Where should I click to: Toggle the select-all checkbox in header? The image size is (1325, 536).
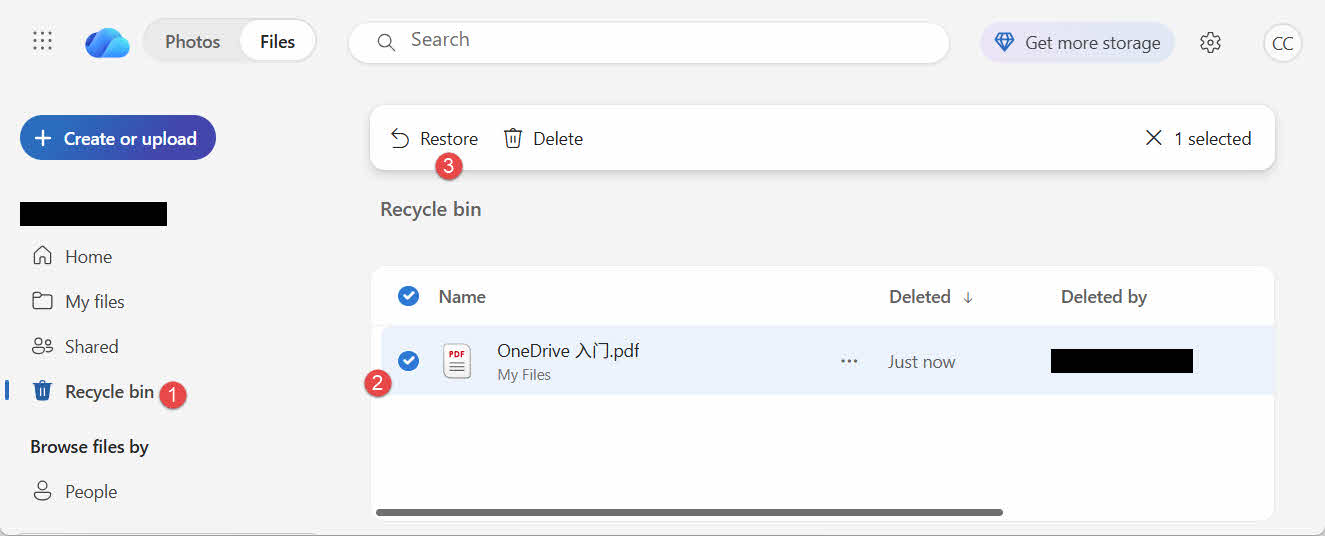click(408, 296)
